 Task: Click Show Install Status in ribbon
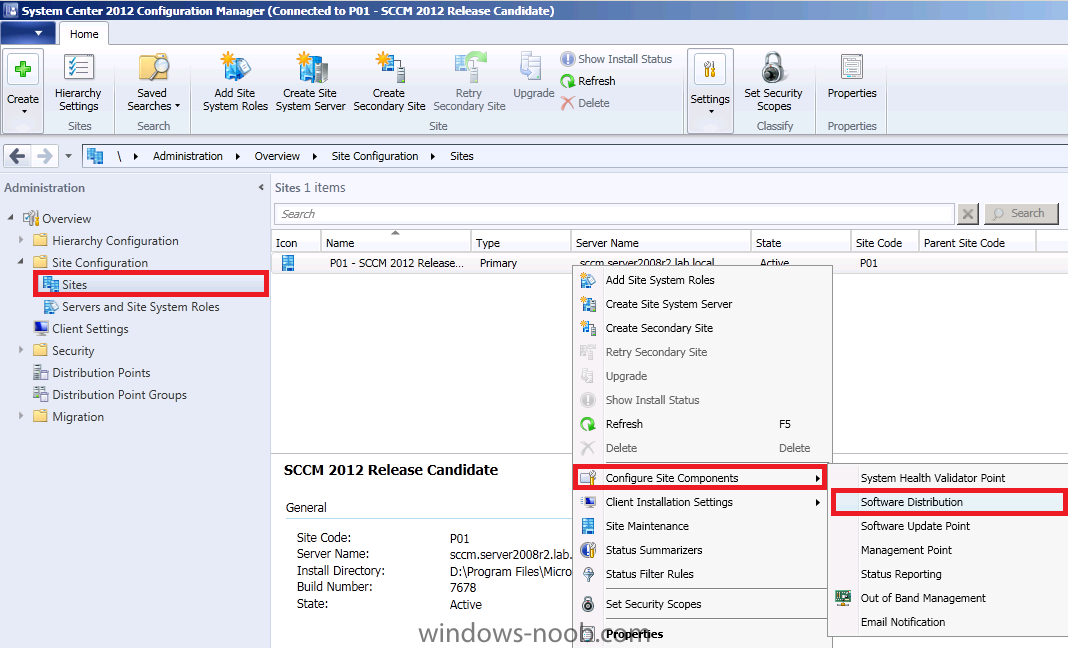coord(616,59)
